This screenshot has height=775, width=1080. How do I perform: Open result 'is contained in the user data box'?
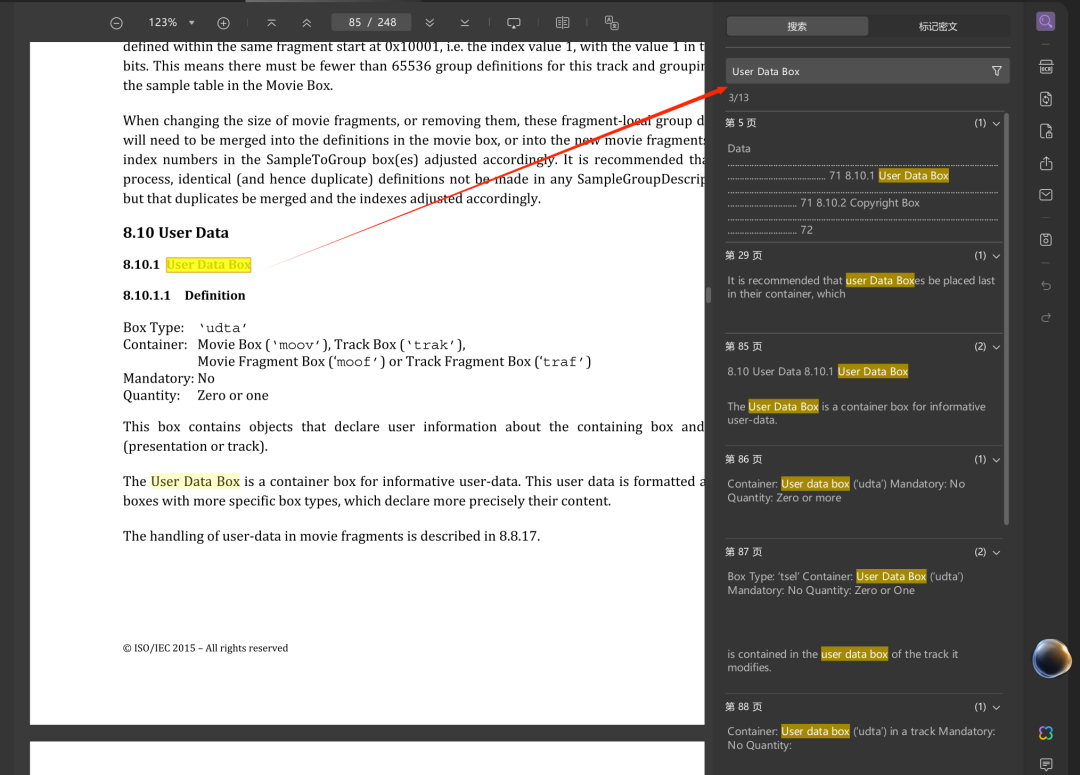tap(842, 661)
